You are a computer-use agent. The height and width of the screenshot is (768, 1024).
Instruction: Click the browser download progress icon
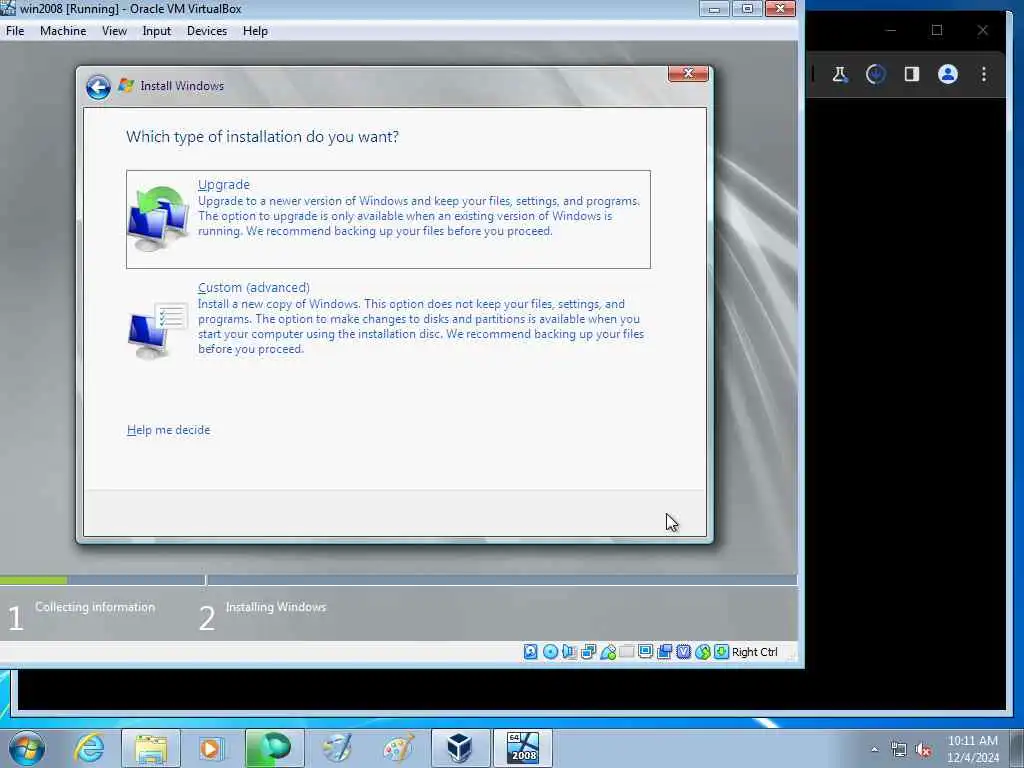click(x=876, y=74)
